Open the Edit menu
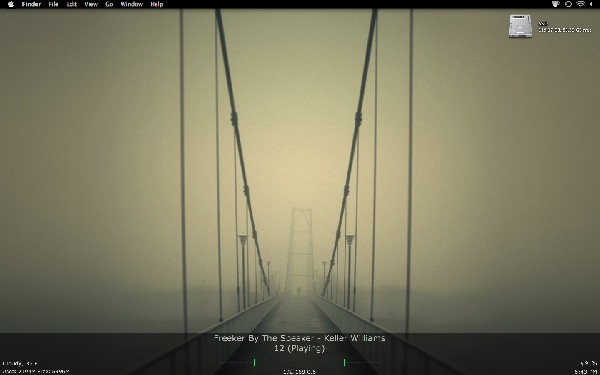Image resolution: width=600 pixels, height=375 pixels. pos(72,4)
